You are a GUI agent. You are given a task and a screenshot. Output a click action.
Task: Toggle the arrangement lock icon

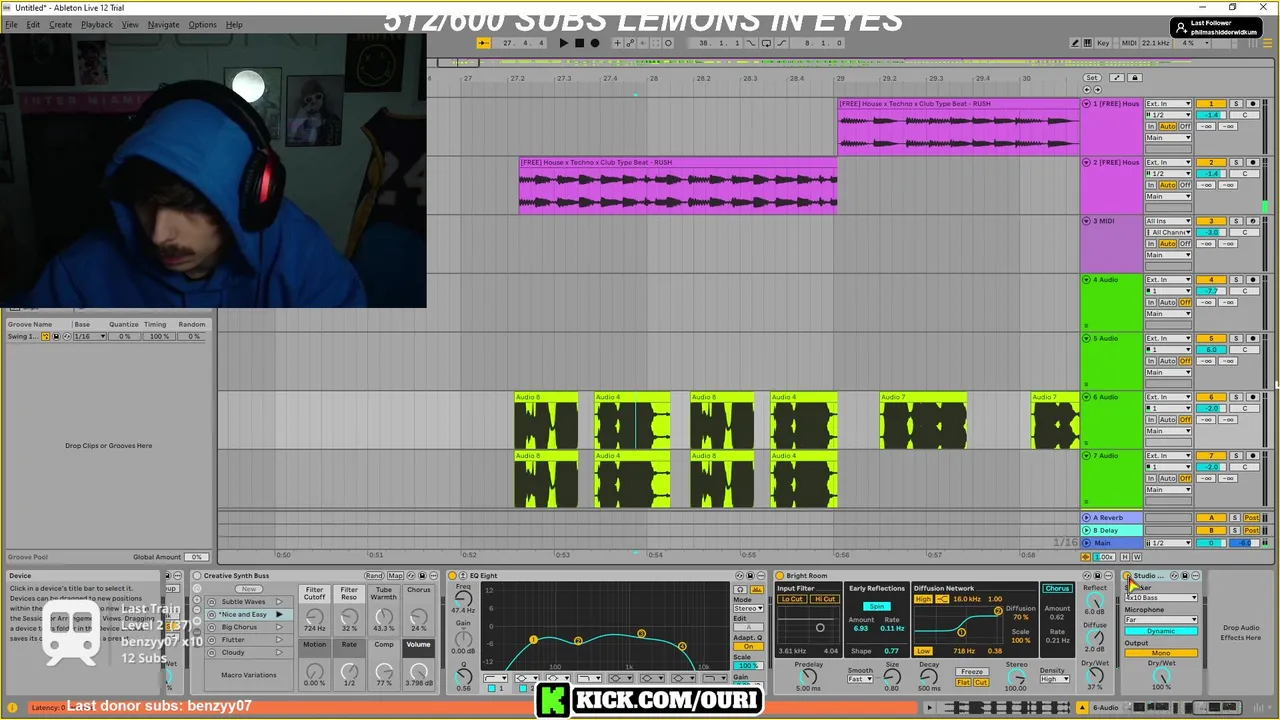tap(1134, 77)
